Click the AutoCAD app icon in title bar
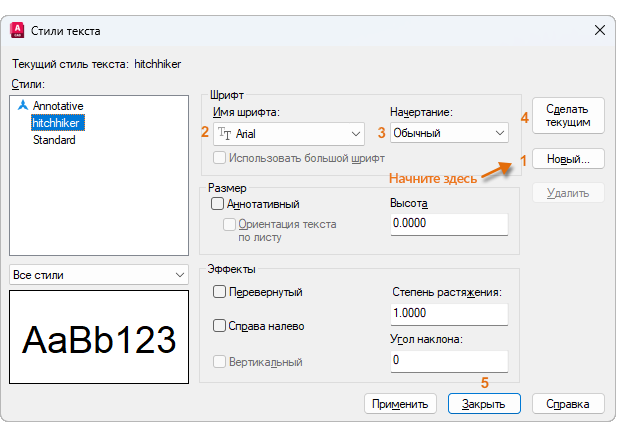The image size is (621, 436). click(16, 32)
